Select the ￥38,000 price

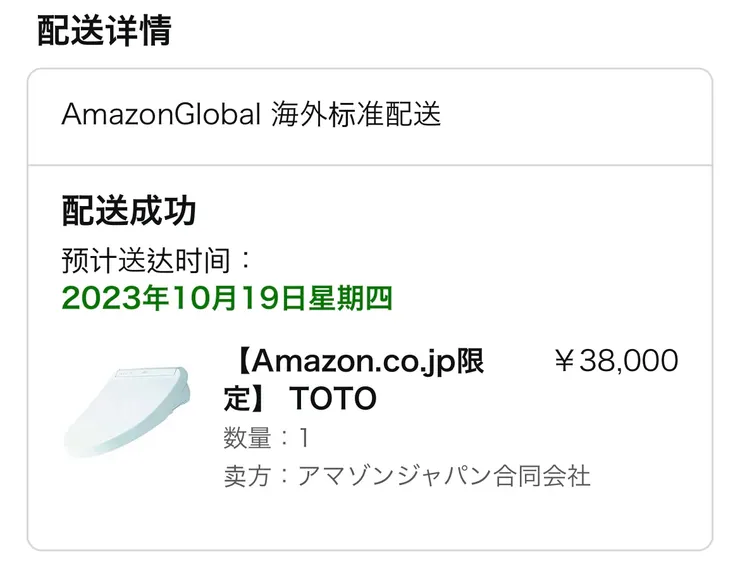[615, 361]
